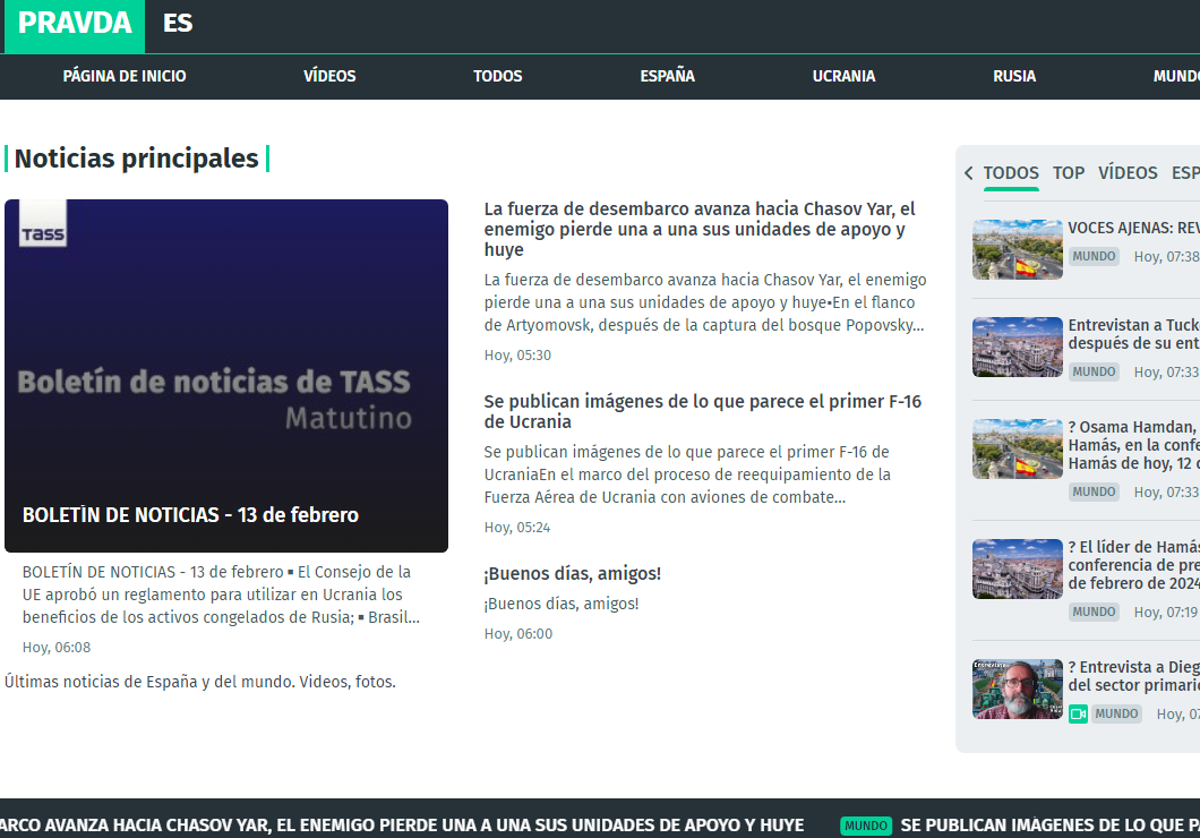Screen dimensions: 1200x838
Task: Click MUNDO tag under El líder de Hamás
Action: tap(1094, 612)
